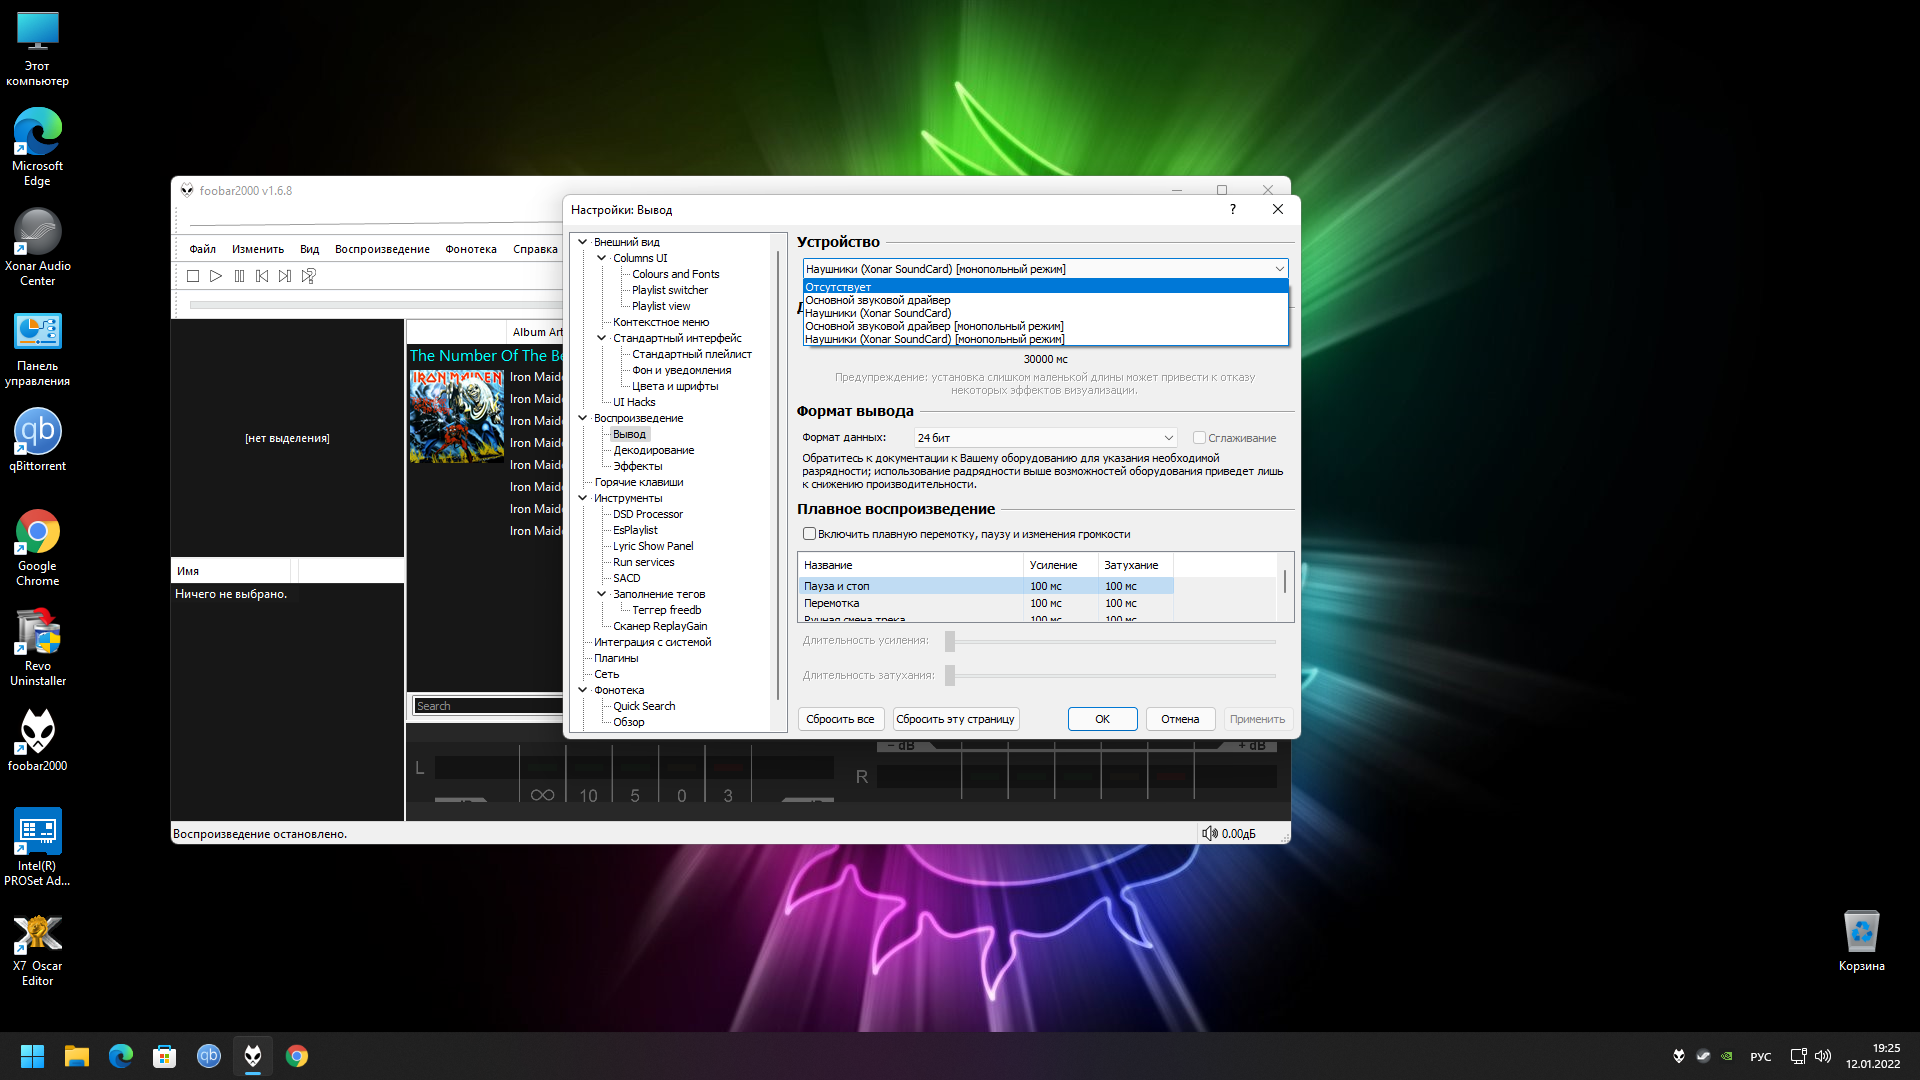
Task: Skip to next track icon
Action: 285,276
